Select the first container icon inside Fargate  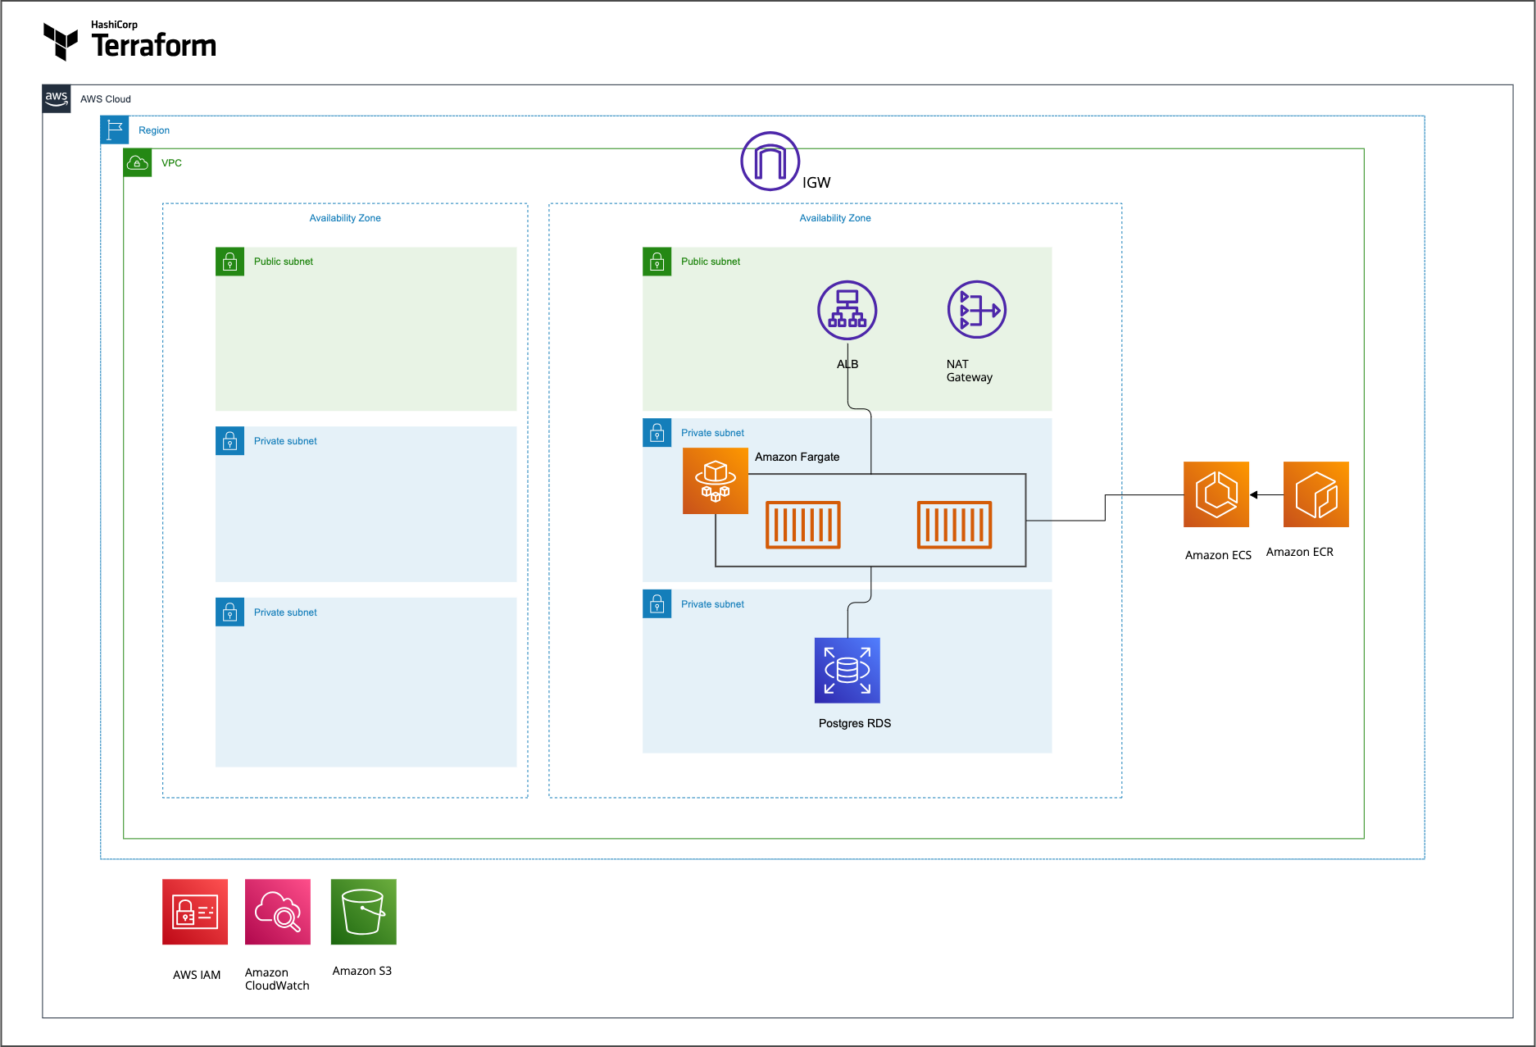pyautogui.click(x=803, y=524)
